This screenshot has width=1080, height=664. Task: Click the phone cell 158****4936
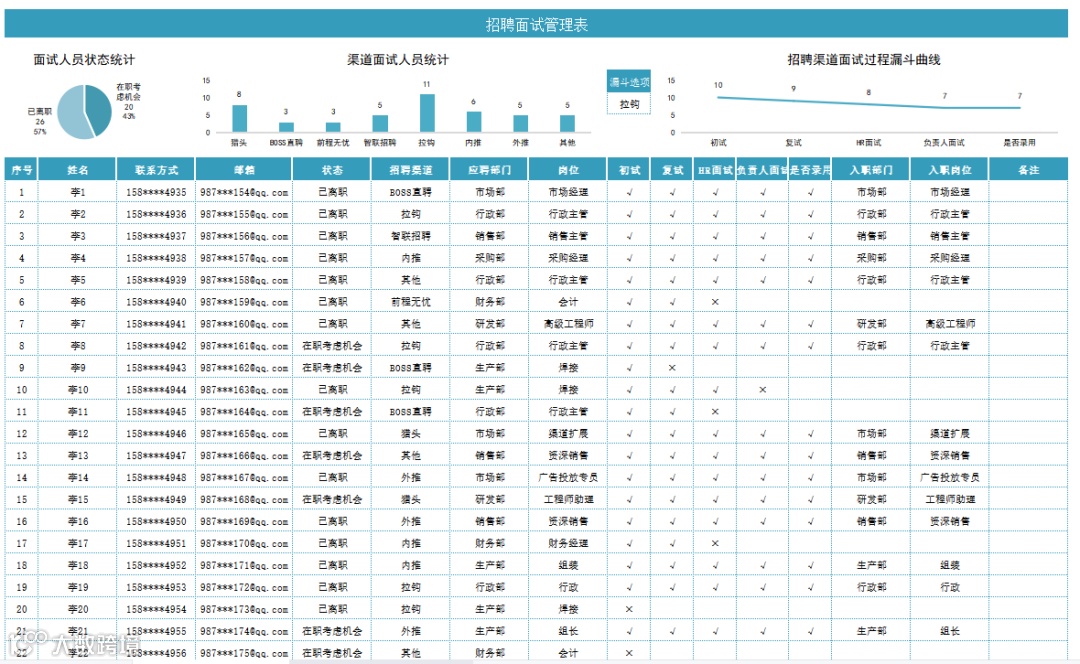click(x=156, y=214)
